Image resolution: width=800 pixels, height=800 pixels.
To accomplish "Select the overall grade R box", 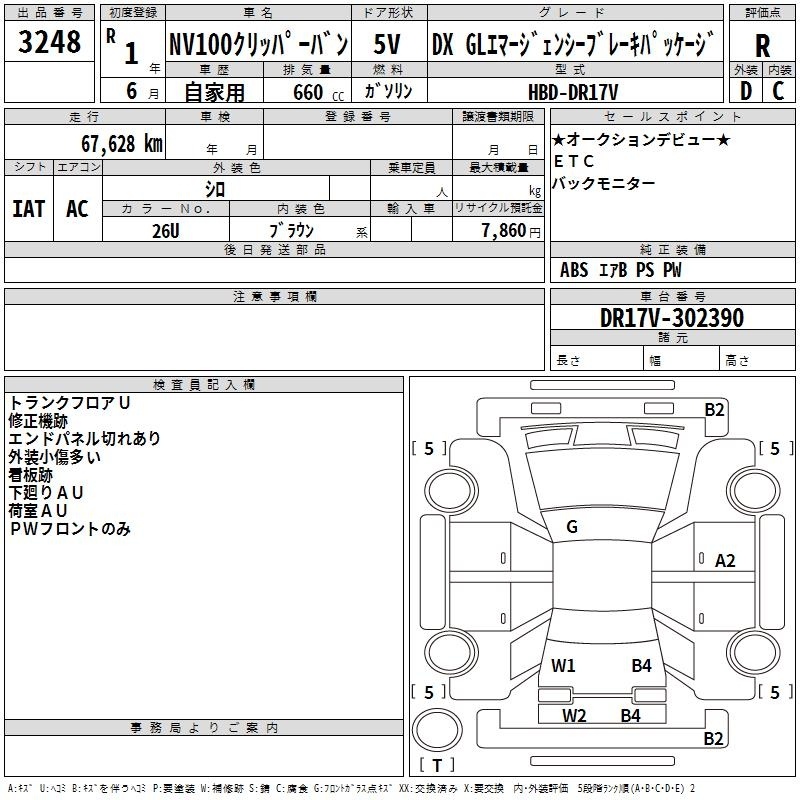I will pyautogui.click(x=763, y=46).
